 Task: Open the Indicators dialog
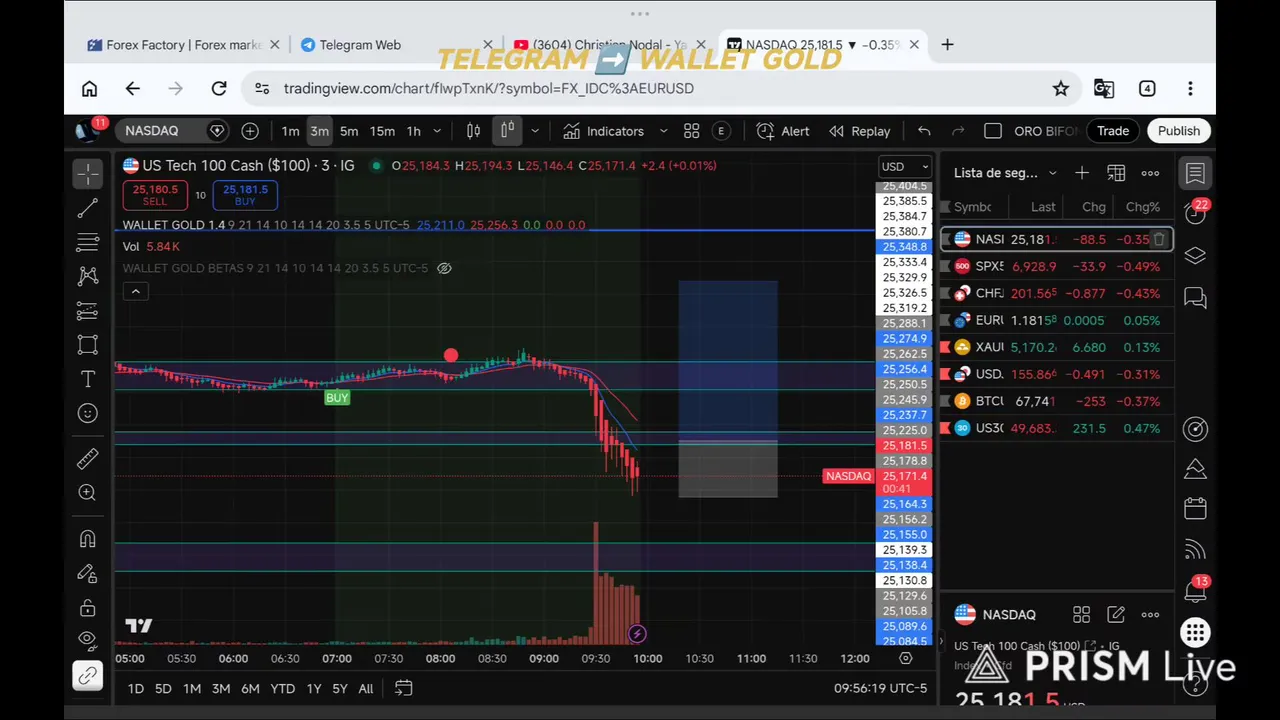tap(603, 131)
